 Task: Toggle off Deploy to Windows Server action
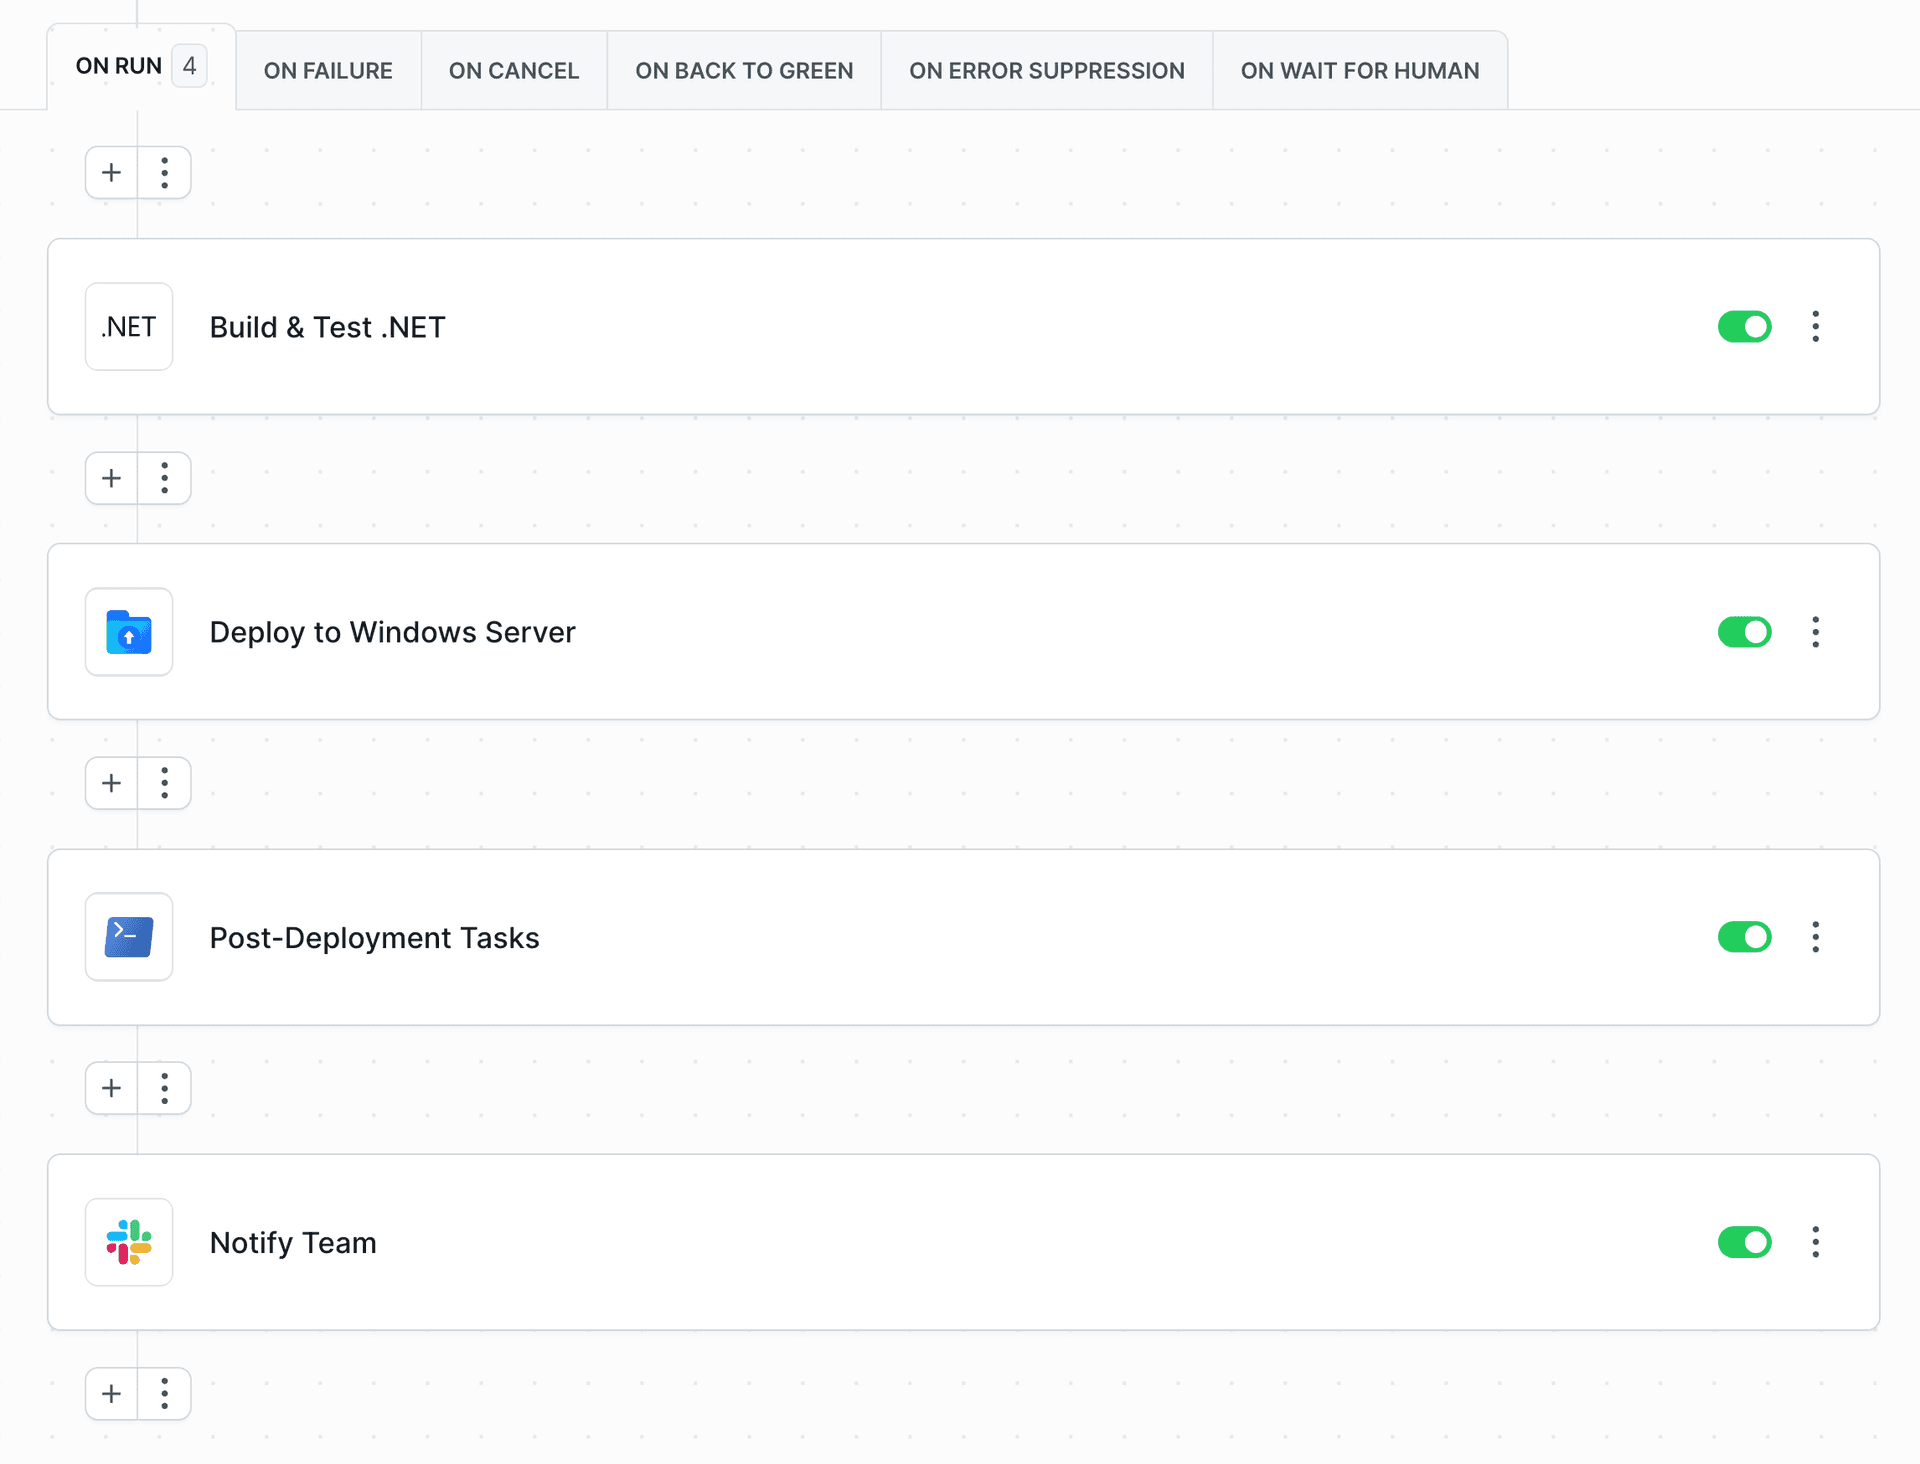(x=1745, y=632)
